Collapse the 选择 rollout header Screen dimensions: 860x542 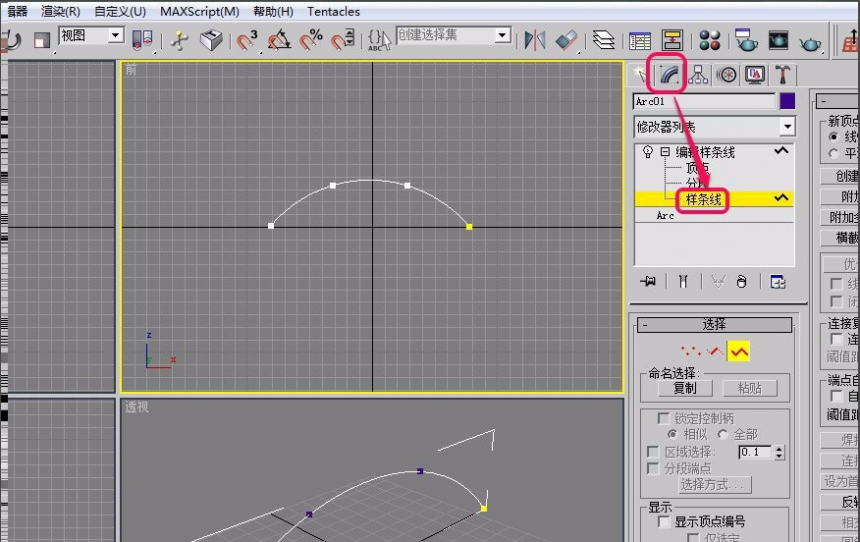point(714,325)
